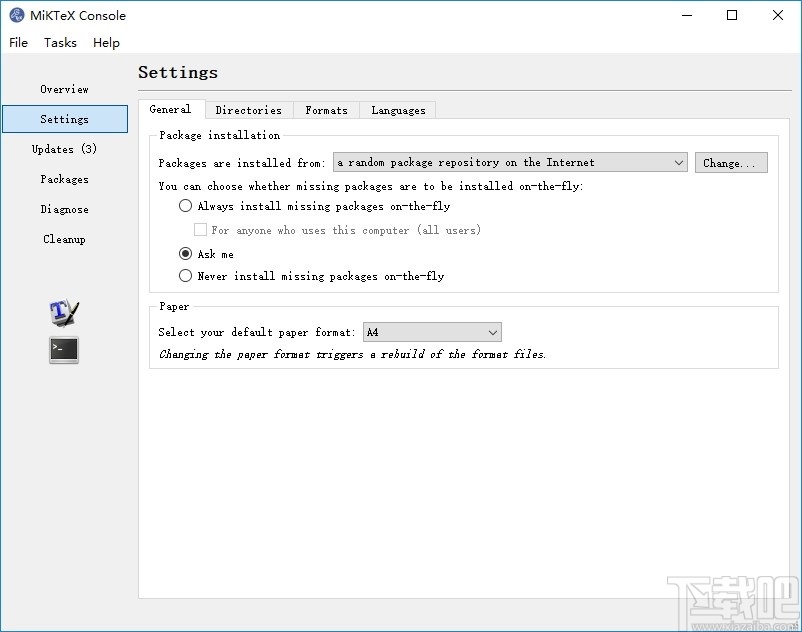Screen dimensions: 802x632
Task: Open the default paper format dropdown
Action: [431, 332]
